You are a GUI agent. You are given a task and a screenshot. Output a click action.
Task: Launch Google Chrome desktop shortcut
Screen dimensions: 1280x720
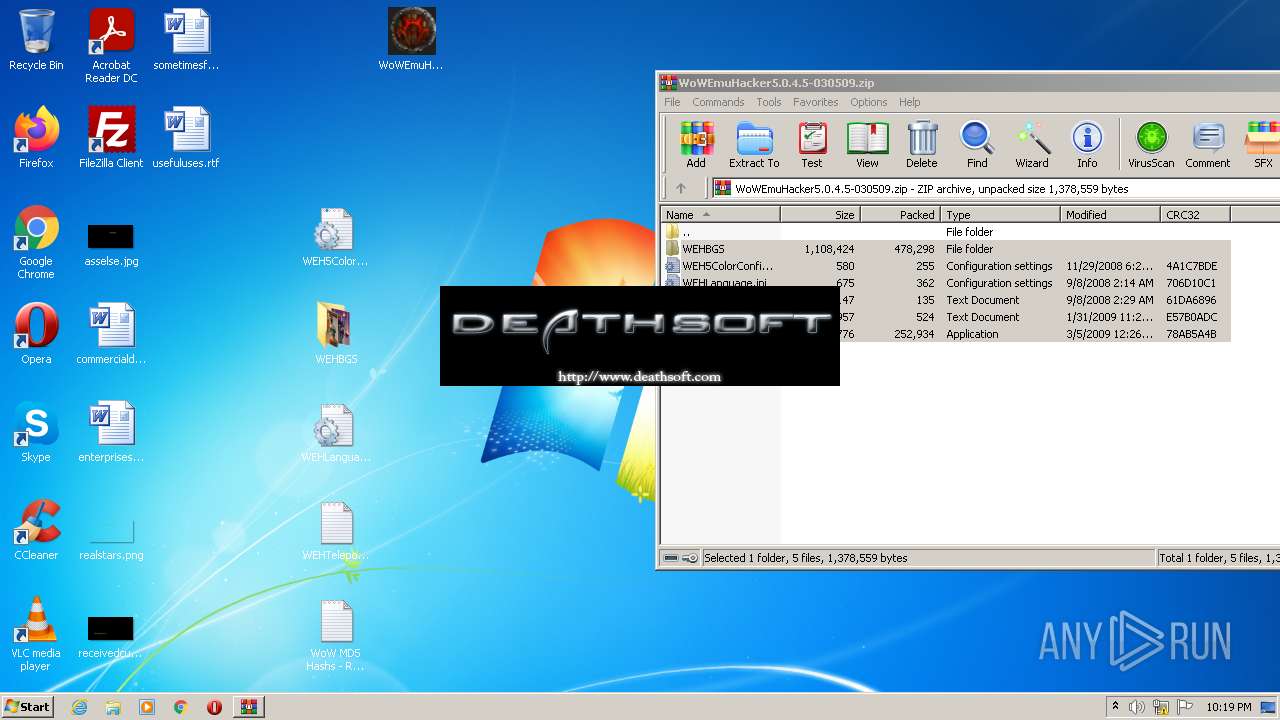coord(36,243)
